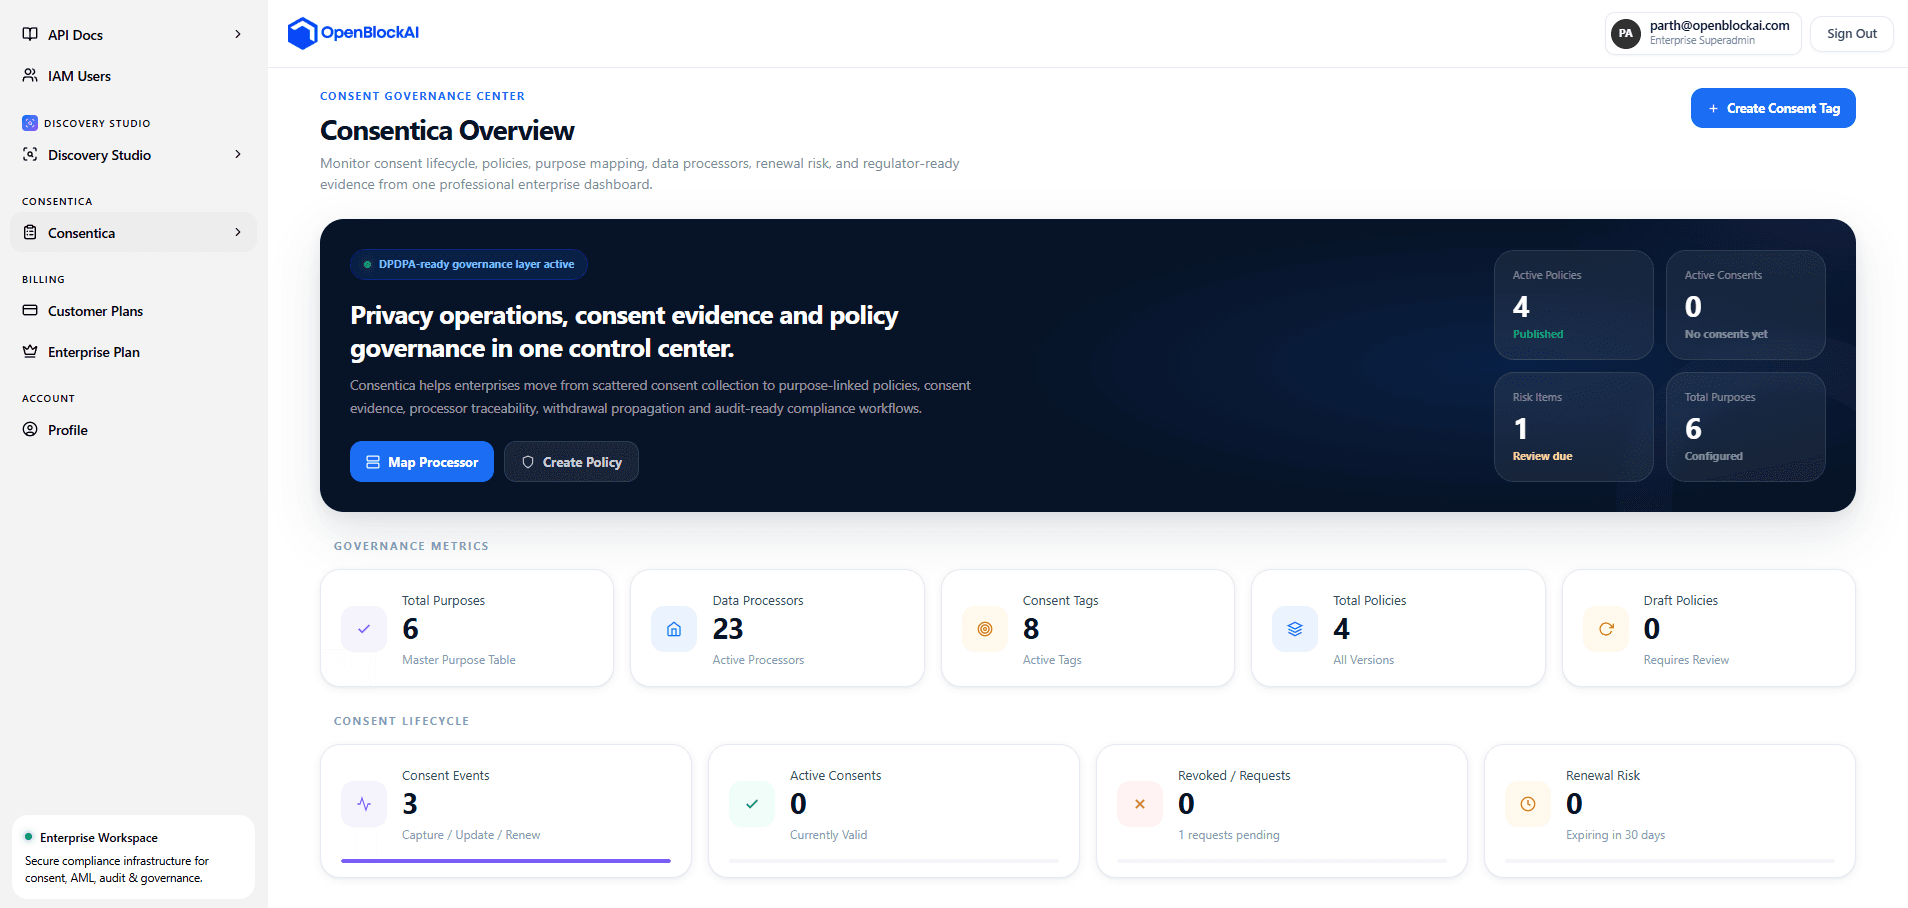Click the PA avatar badge

(x=1626, y=33)
